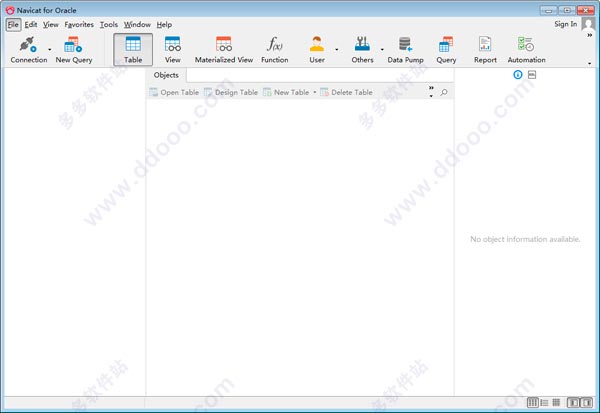Click the Delete Table button

point(346,92)
